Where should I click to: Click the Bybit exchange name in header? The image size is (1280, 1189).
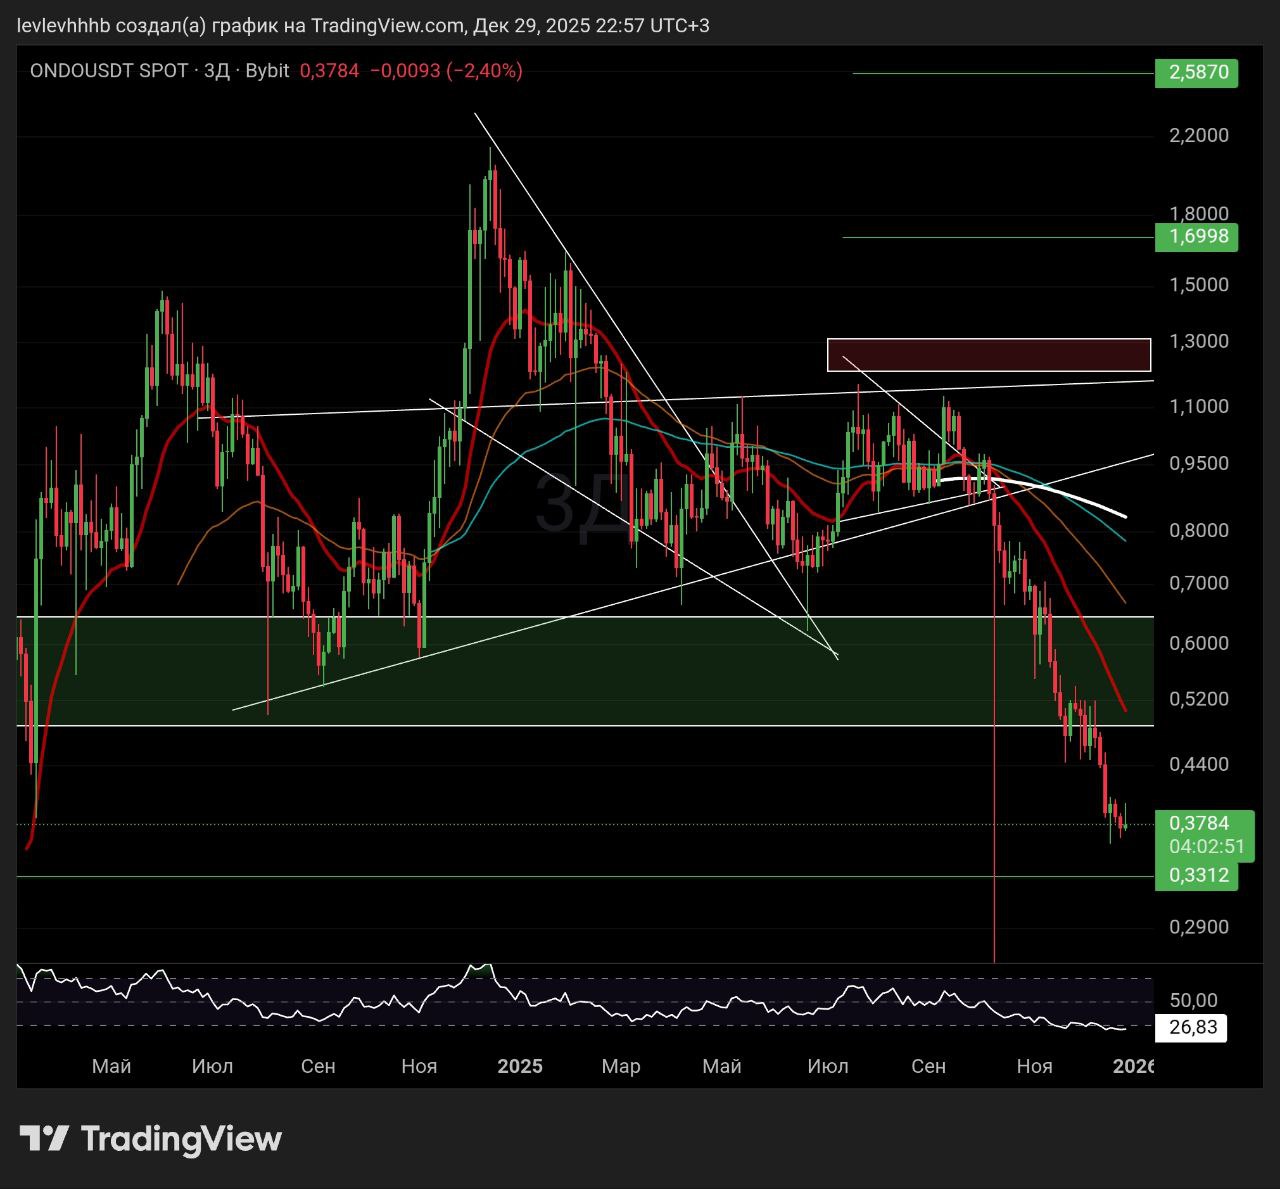pyautogui.click(x=267, y=71)
